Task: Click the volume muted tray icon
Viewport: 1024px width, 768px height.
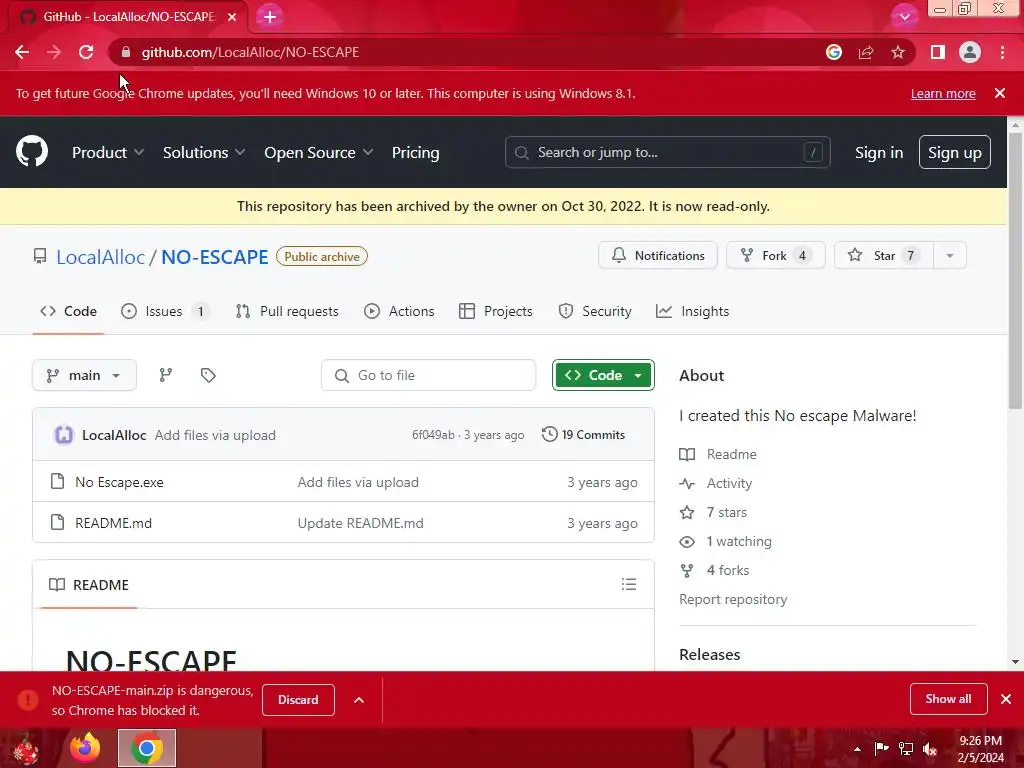Action: [x=930, y=749]
